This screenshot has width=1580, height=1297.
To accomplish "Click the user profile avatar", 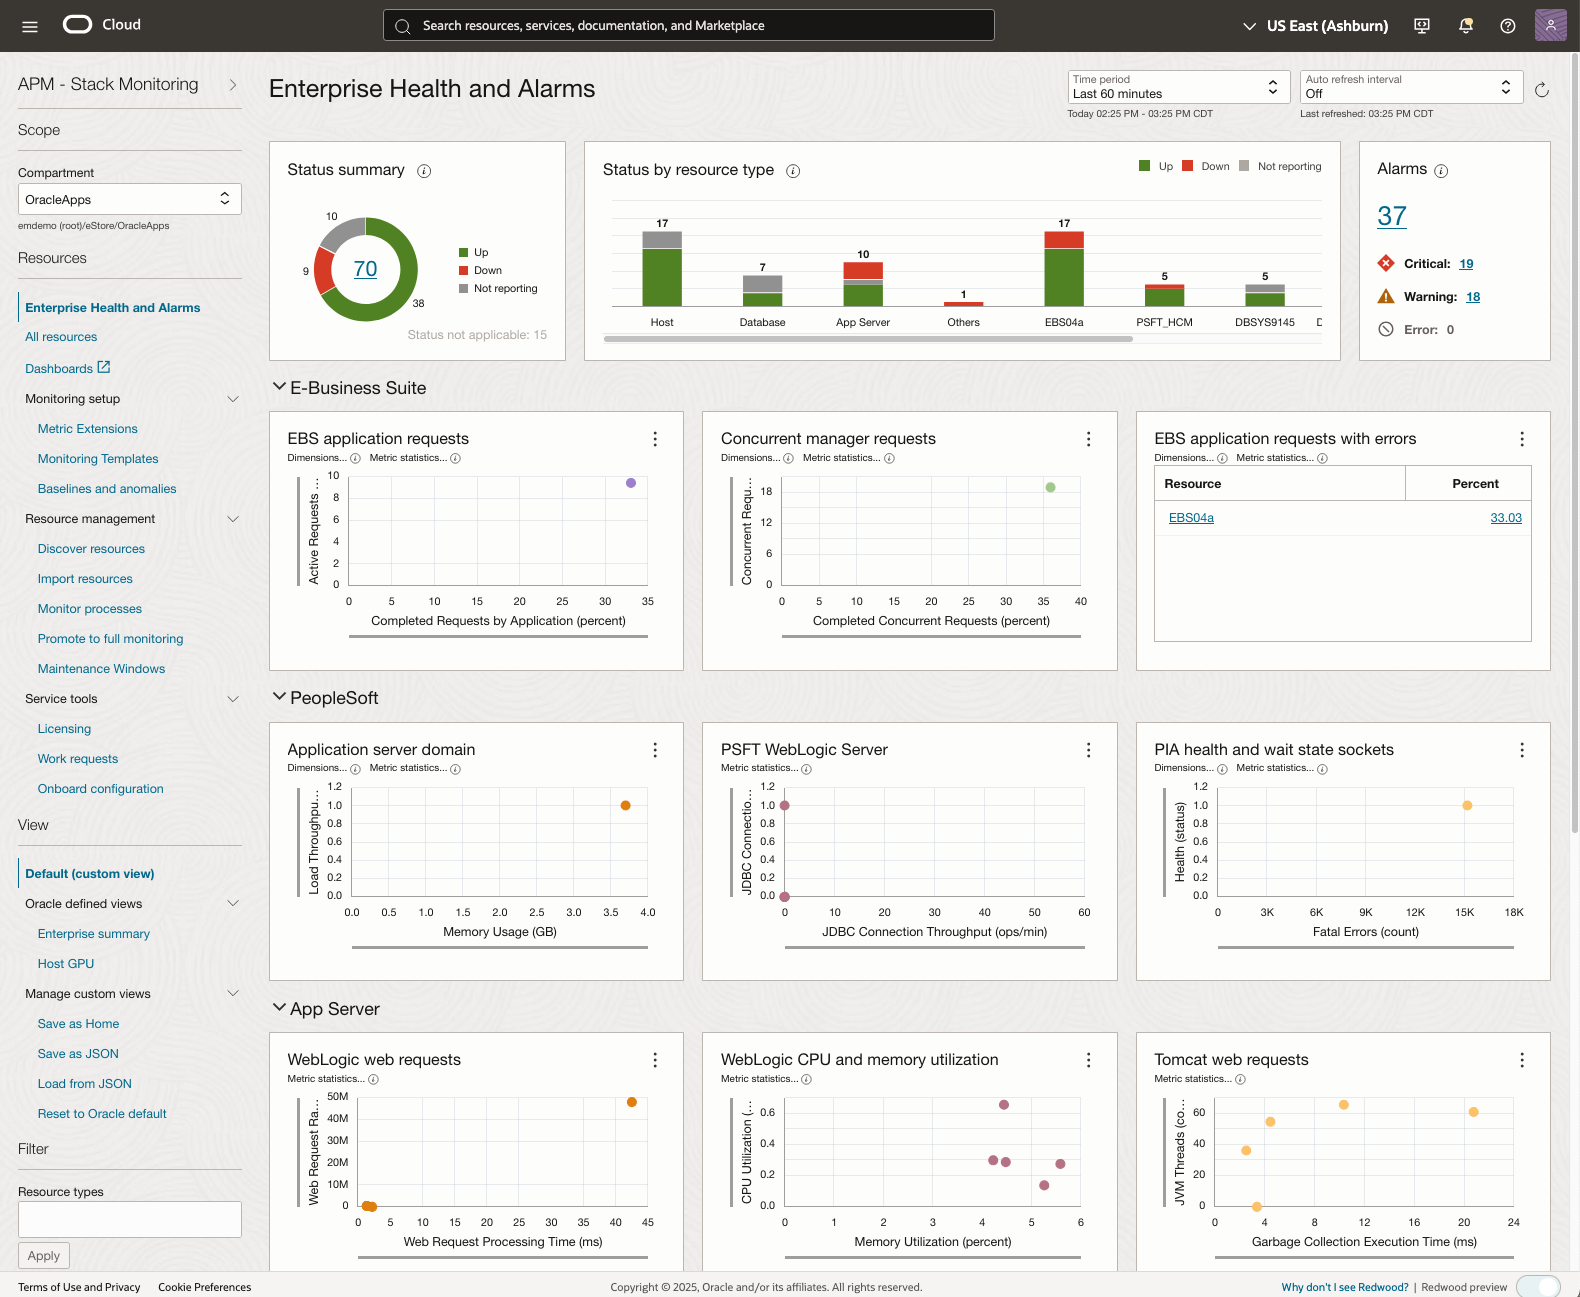I will tap(1550, 25).
